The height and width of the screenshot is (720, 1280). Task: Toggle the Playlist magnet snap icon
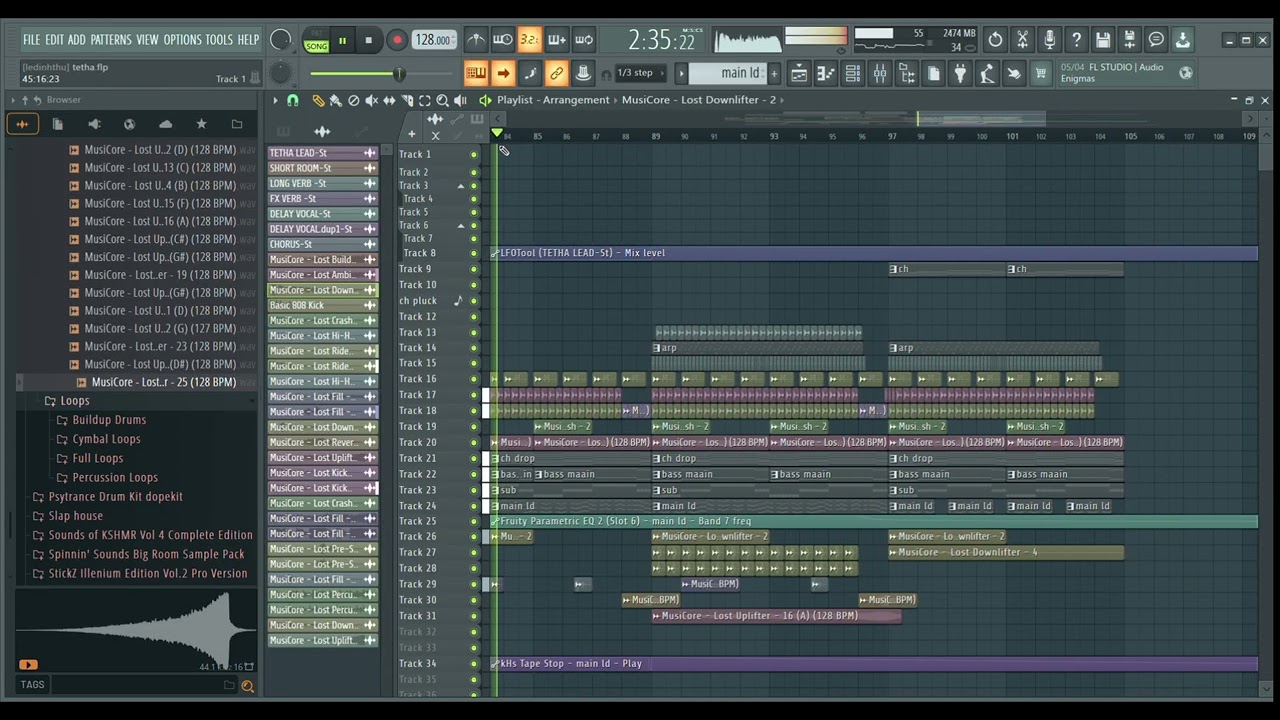tap(292, 100)
